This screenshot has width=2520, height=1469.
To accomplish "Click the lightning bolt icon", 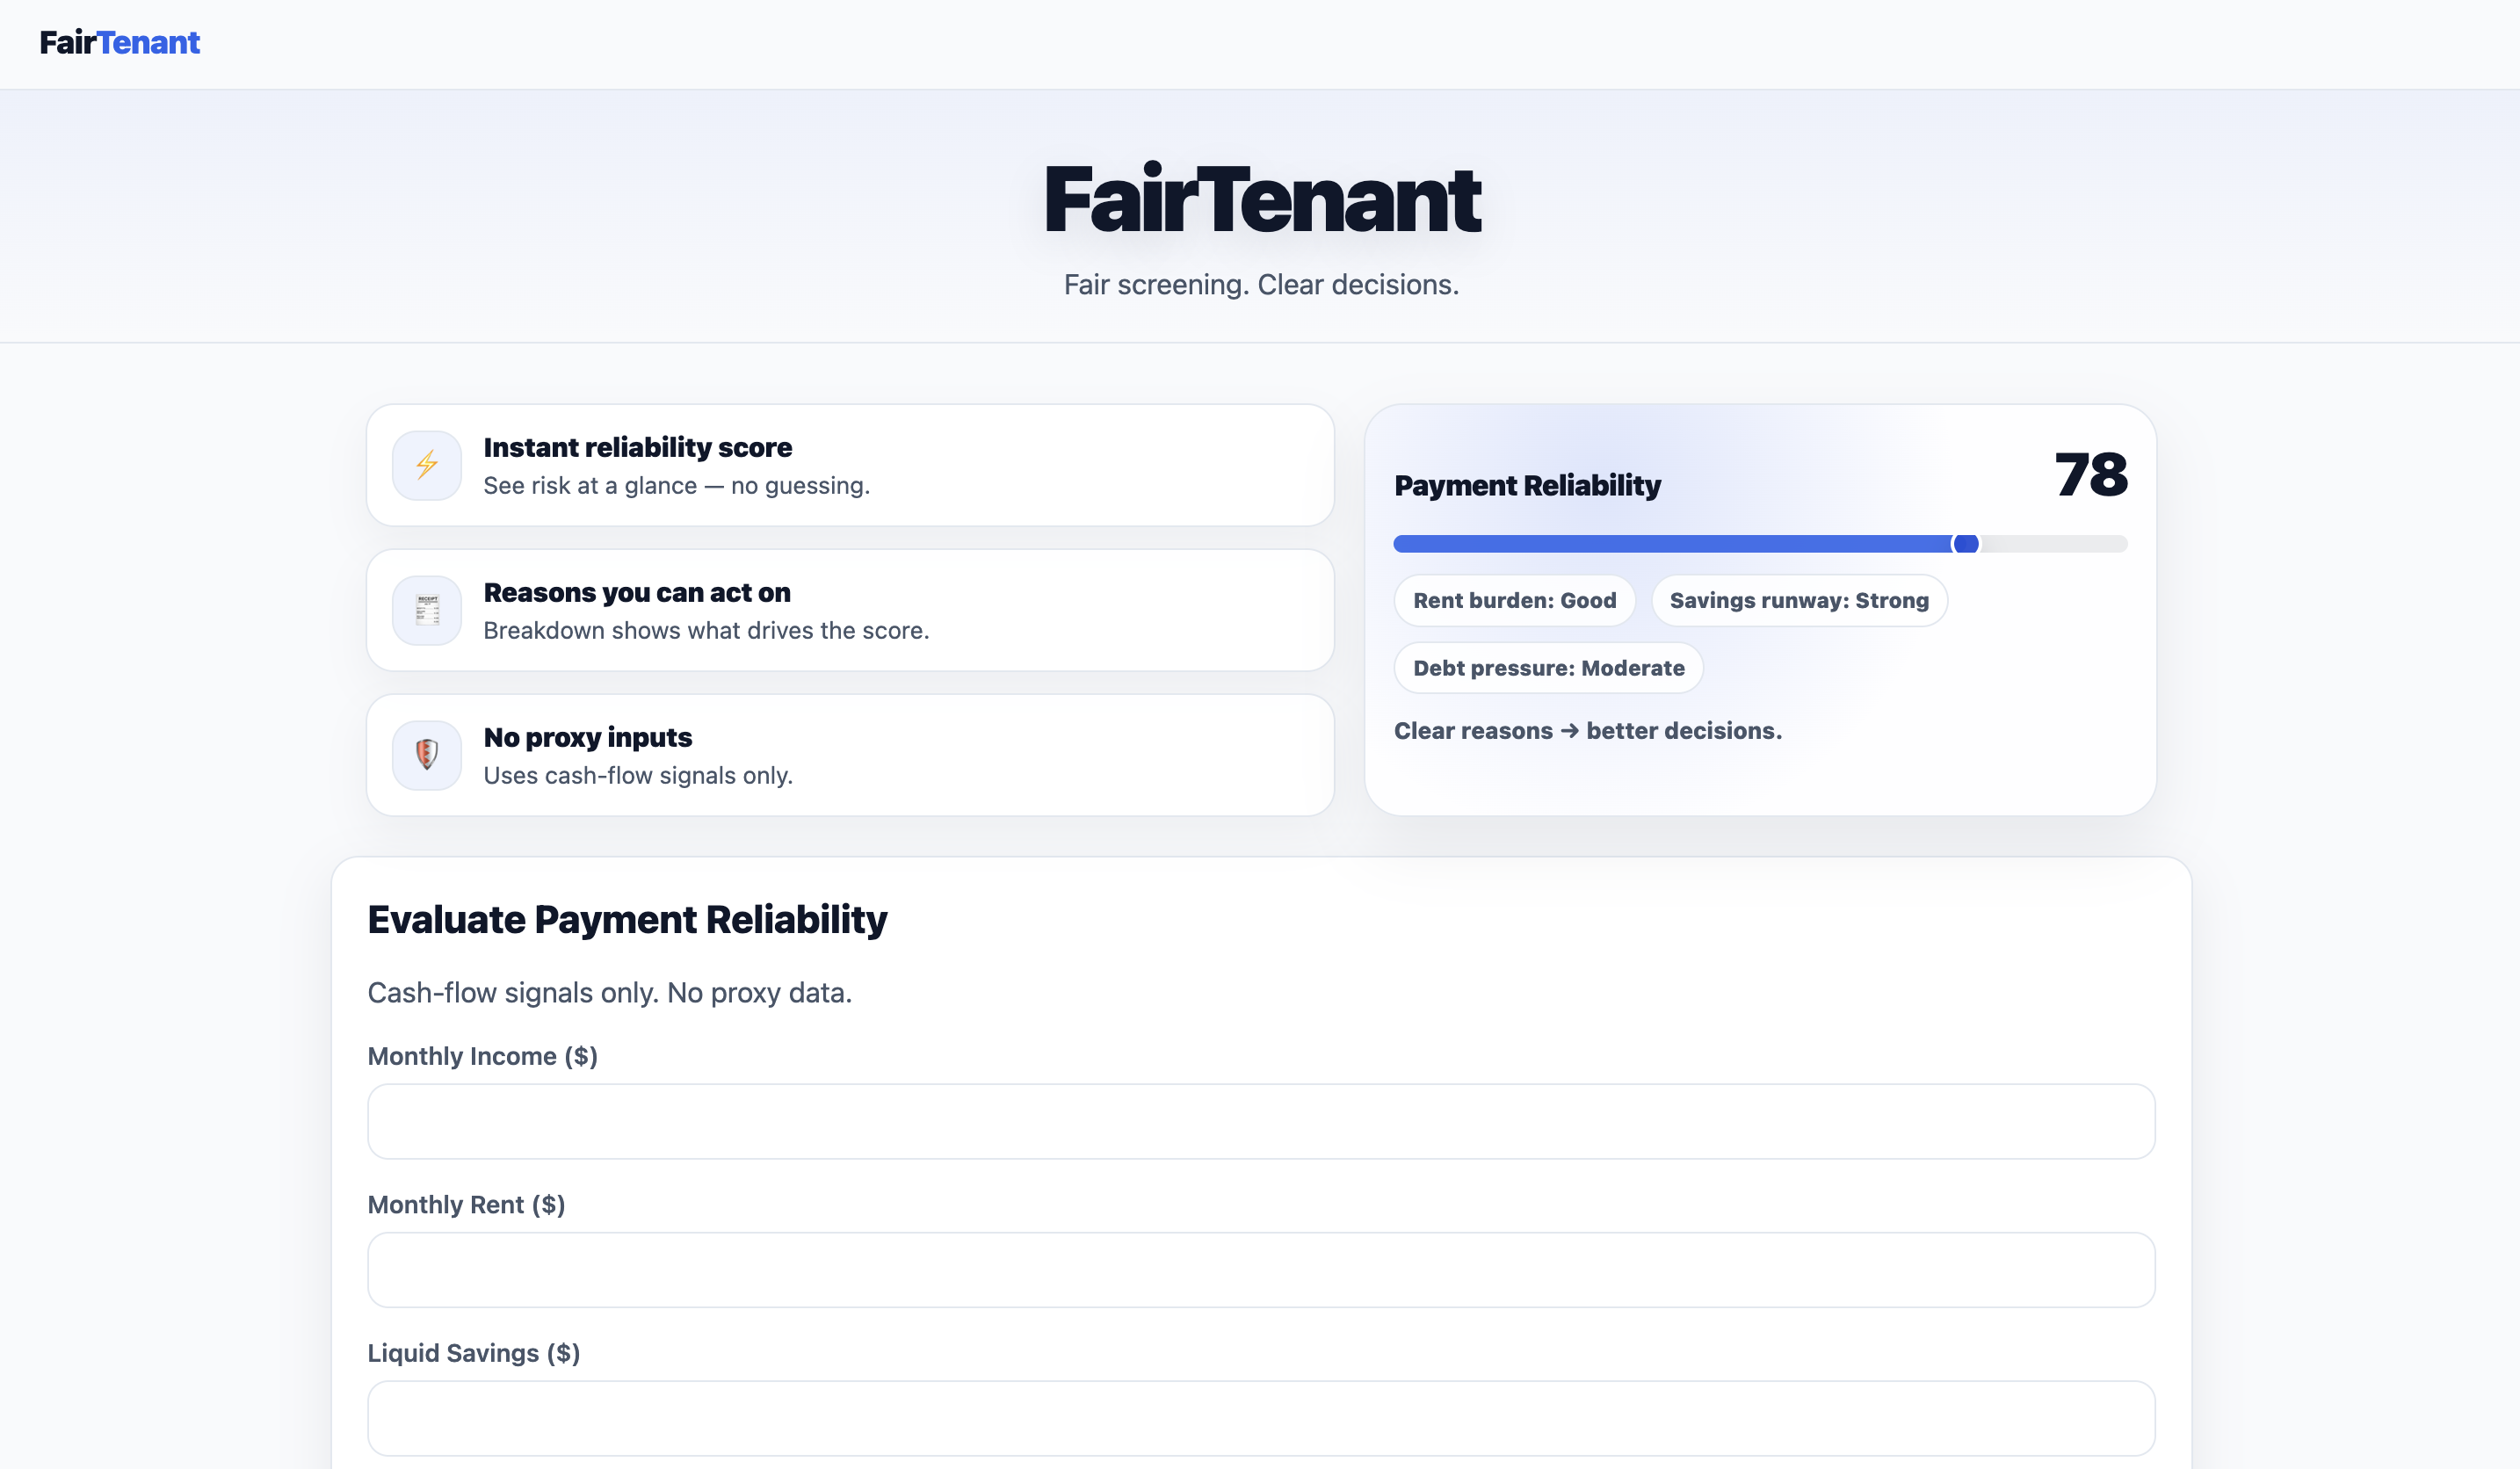I will point(427,465).
